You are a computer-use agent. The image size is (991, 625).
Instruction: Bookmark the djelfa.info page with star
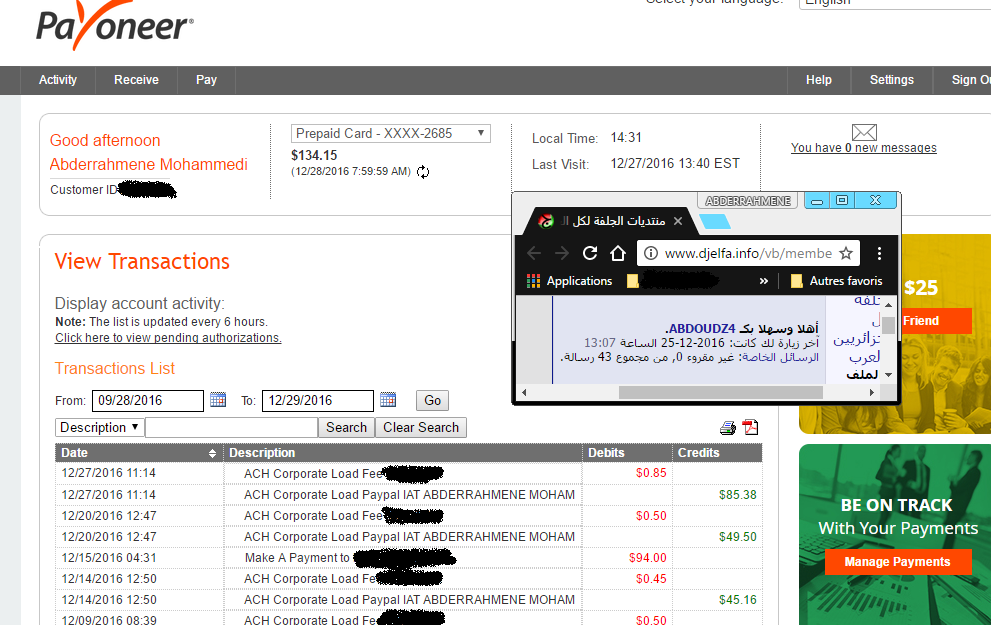click(846, 253)
